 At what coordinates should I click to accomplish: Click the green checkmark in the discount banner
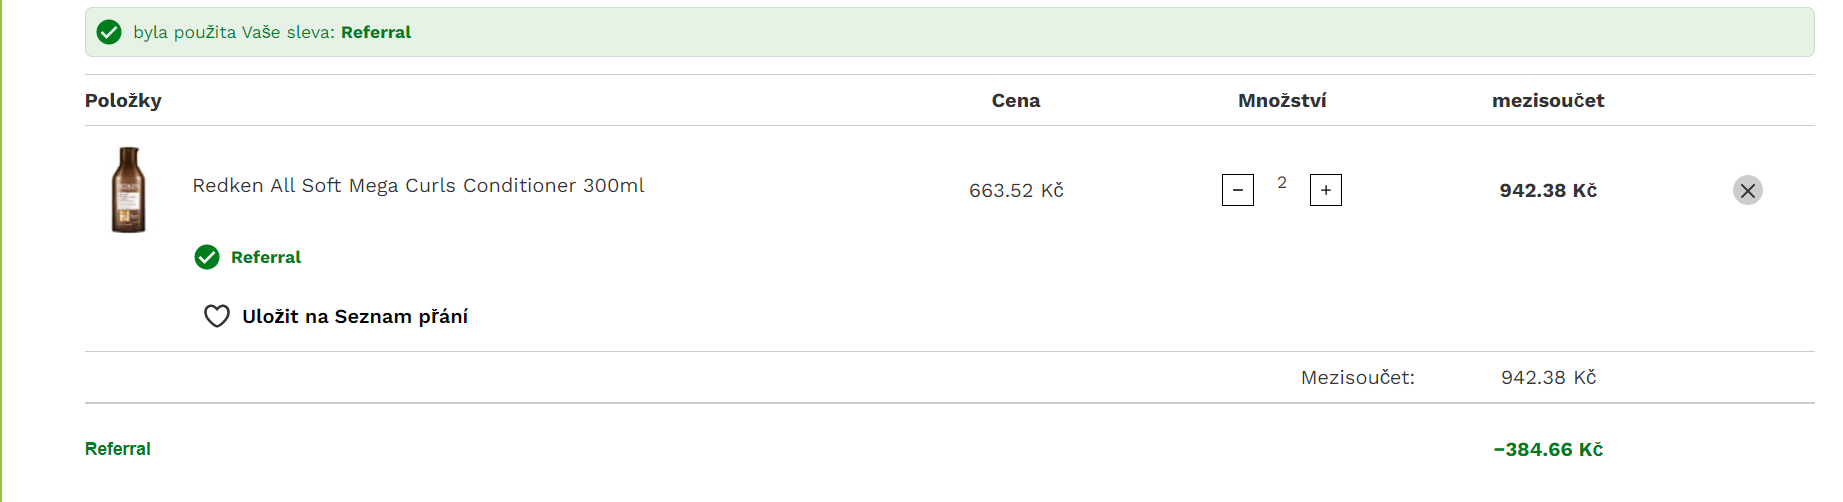point(109,32)
